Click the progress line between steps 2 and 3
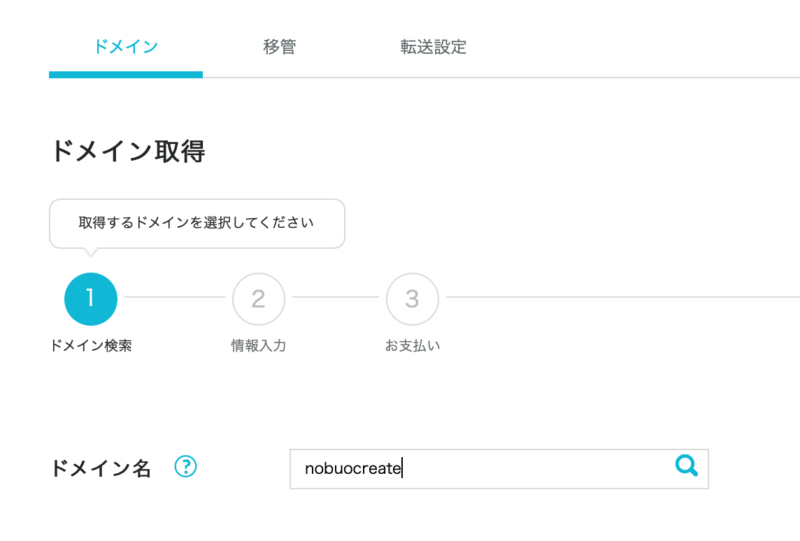Screen dimensions: 800x541 click(x=335, y=297)
